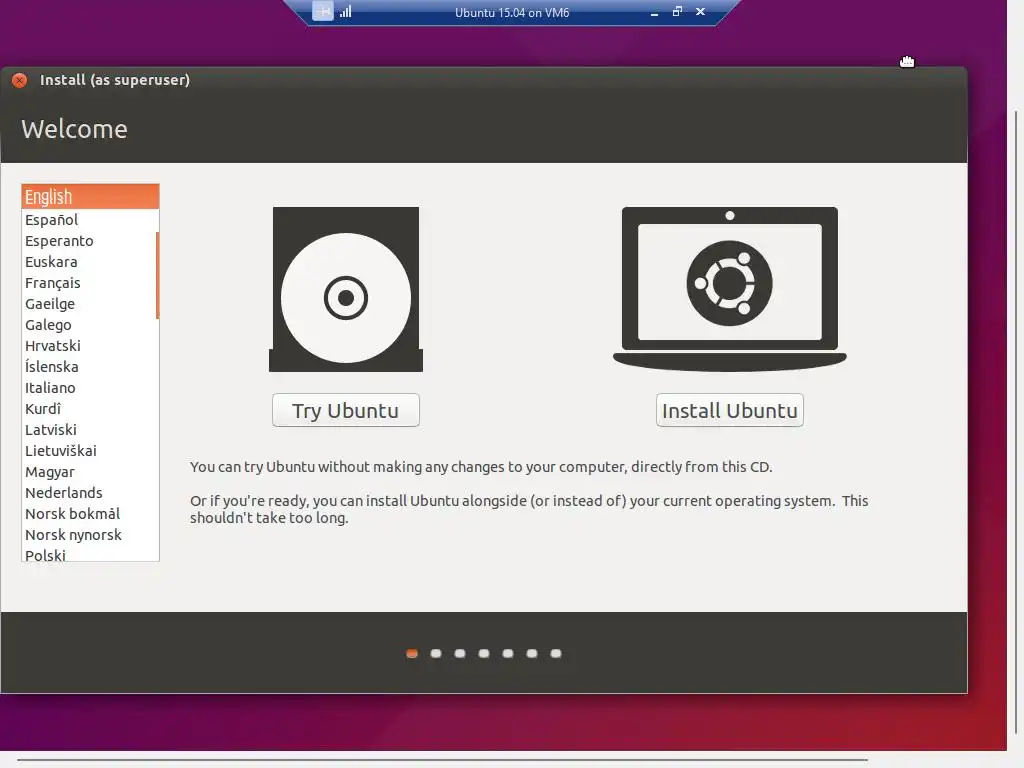Select Español language
The width and height of the screenshot is (1024, 768).
(90, 219)
